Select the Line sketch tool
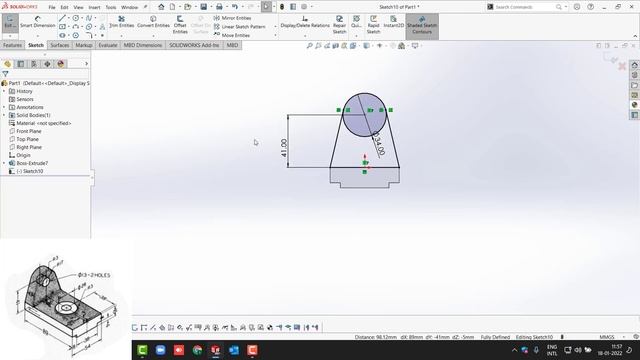The image size is (640, 360). tap(62, 18)
